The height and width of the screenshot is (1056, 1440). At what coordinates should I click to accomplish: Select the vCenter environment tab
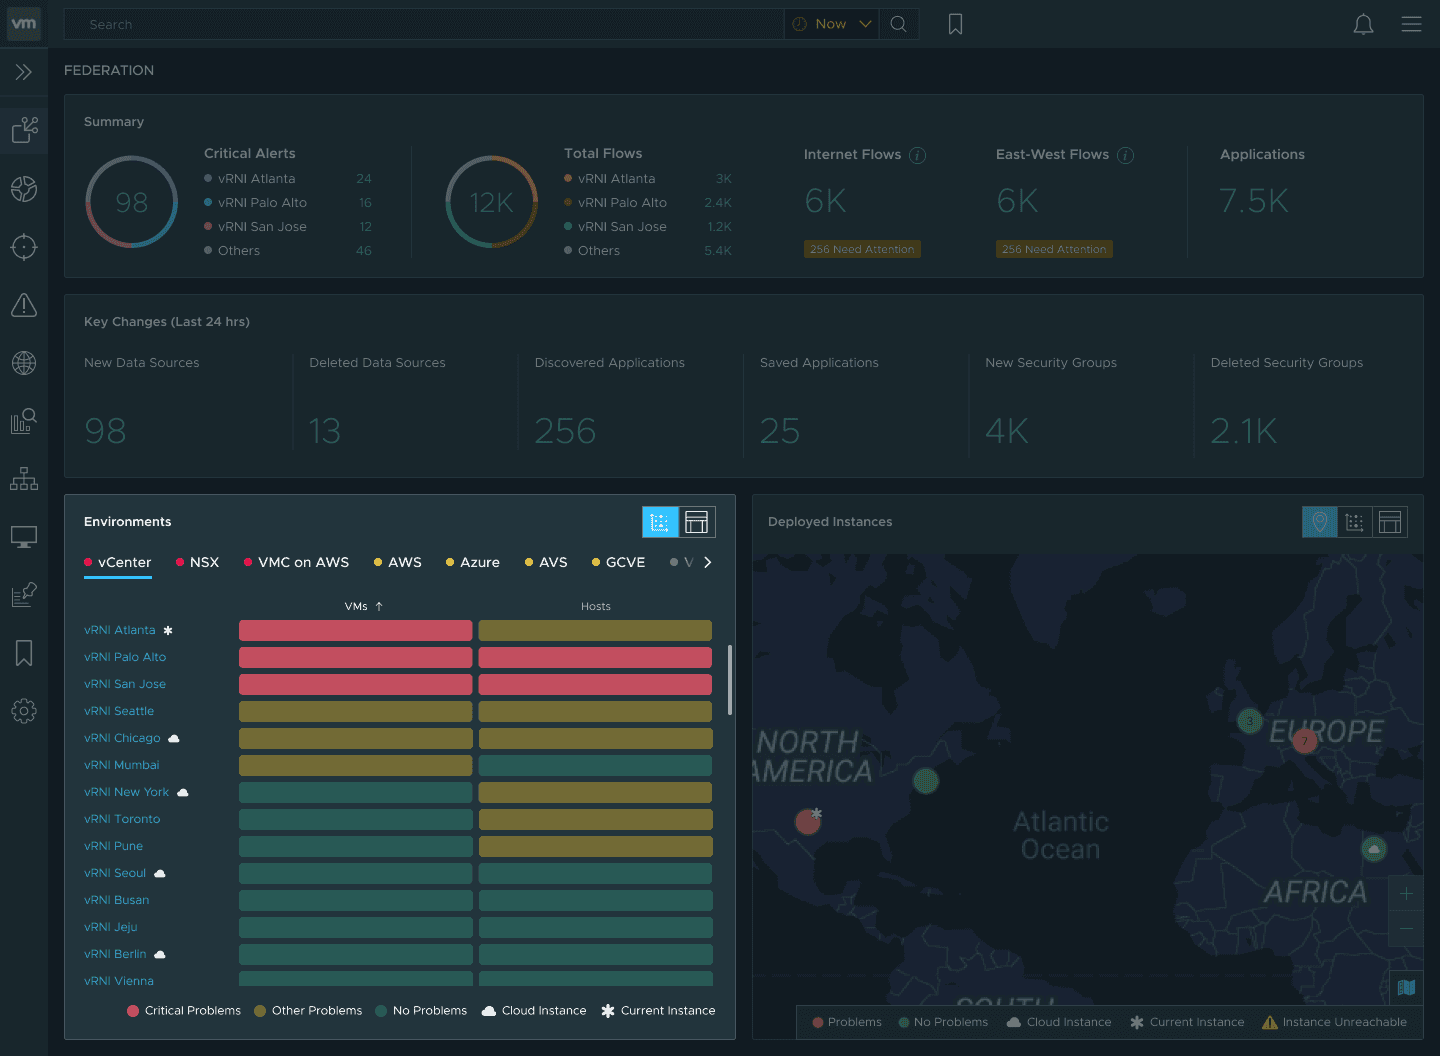point(118,563)
